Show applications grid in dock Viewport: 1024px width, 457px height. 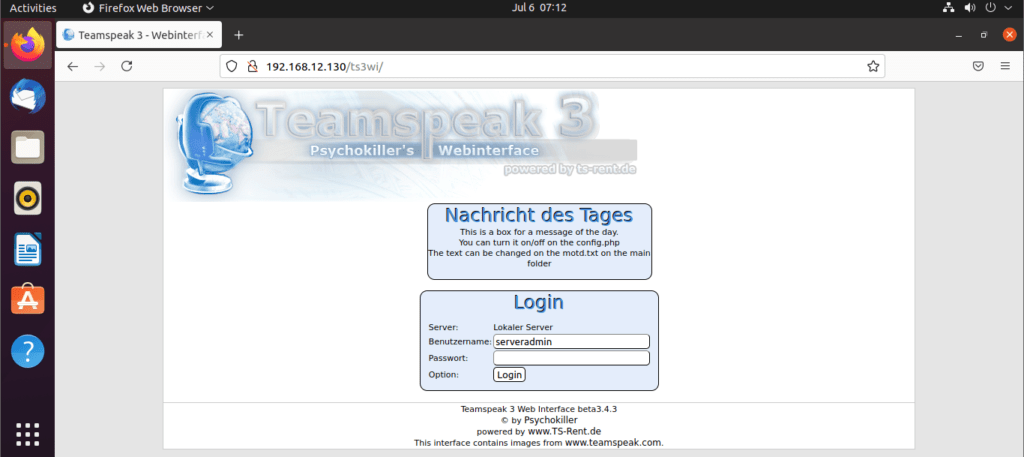coord(27,434)
